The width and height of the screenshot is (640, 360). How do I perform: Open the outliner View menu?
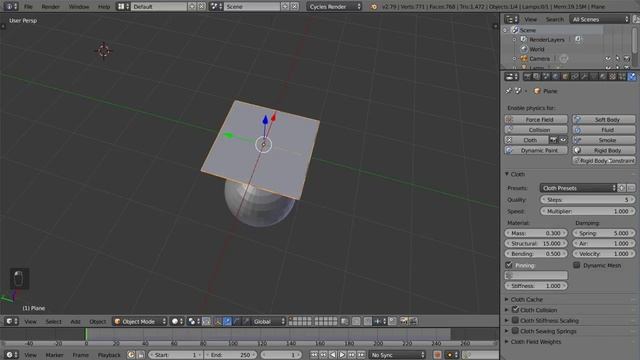point(531,19)
